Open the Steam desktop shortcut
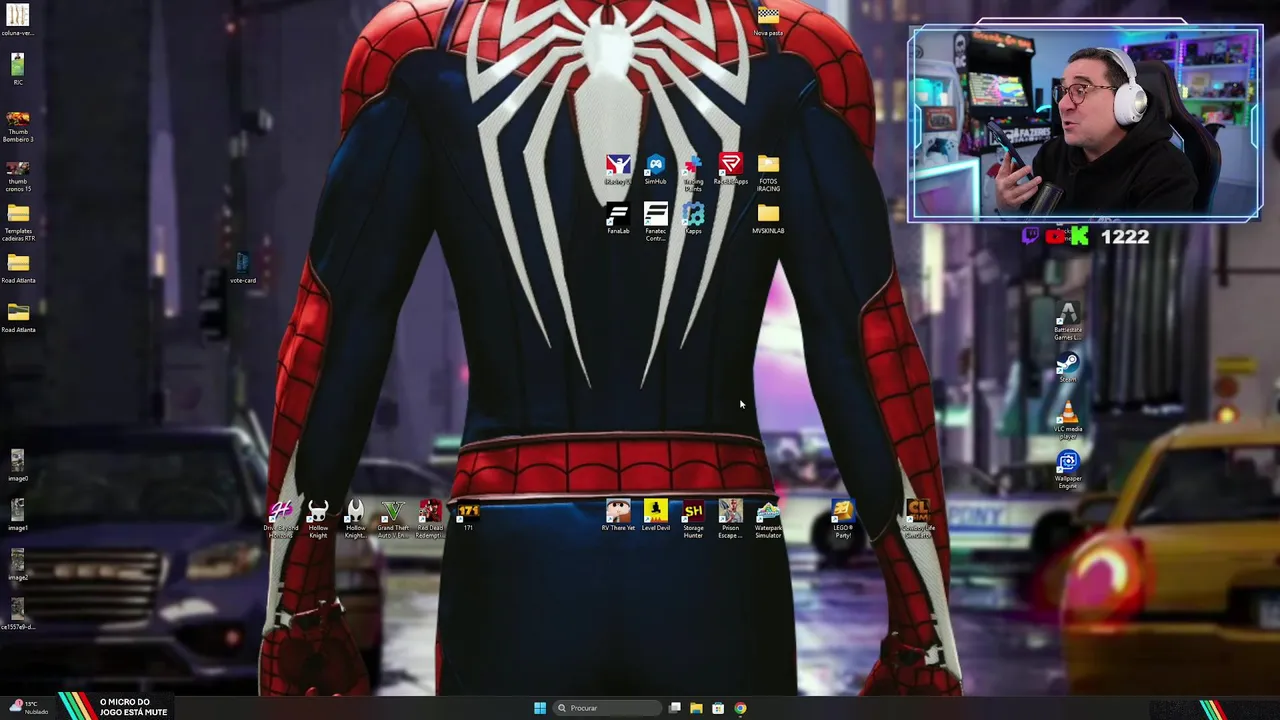The height and width of the screenshot is (720, 1280). [x=1068, y=366]
